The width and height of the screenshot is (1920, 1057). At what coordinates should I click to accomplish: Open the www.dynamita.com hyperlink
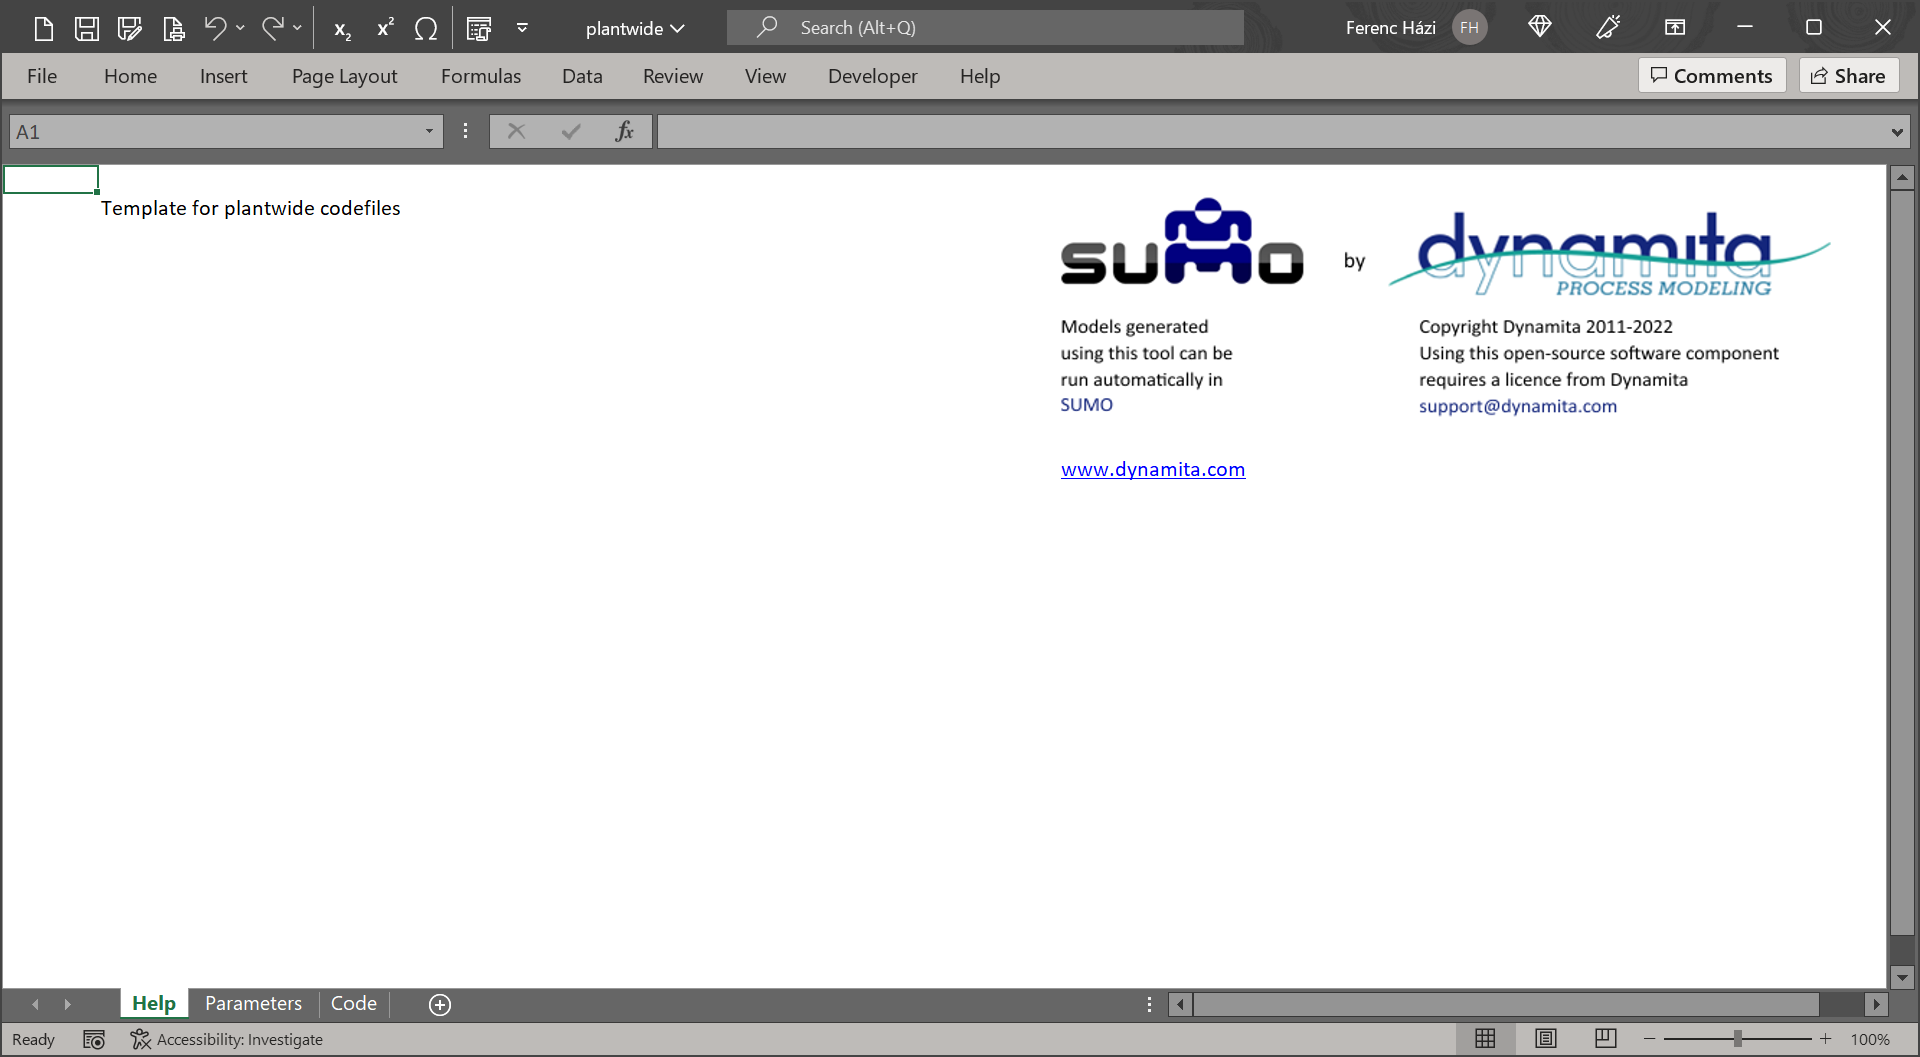pos(1152,469)
